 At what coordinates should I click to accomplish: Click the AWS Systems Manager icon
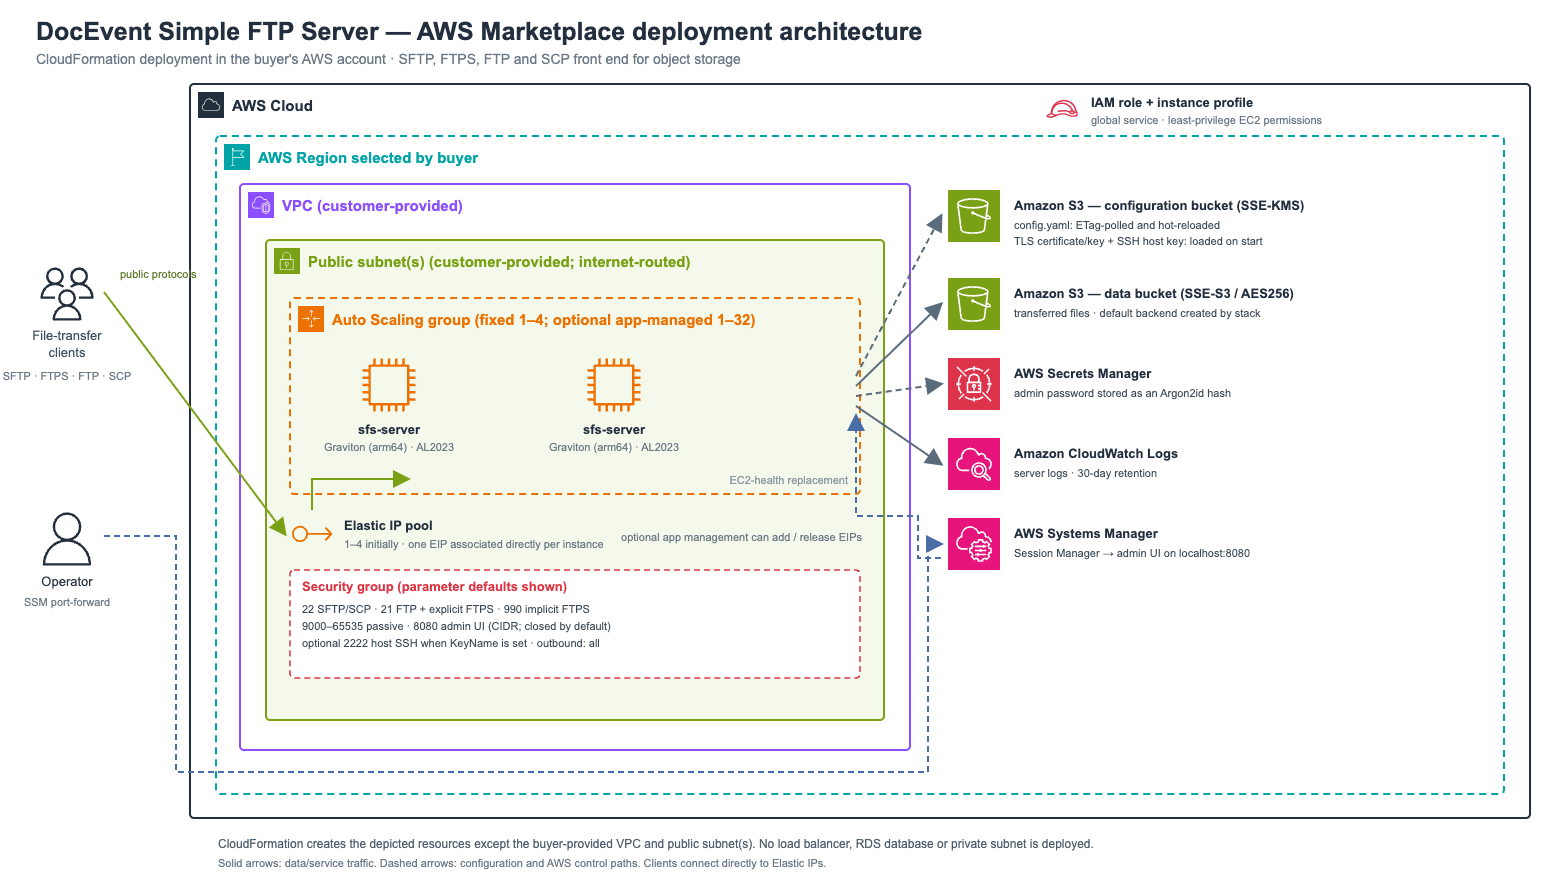pos(974,544)
